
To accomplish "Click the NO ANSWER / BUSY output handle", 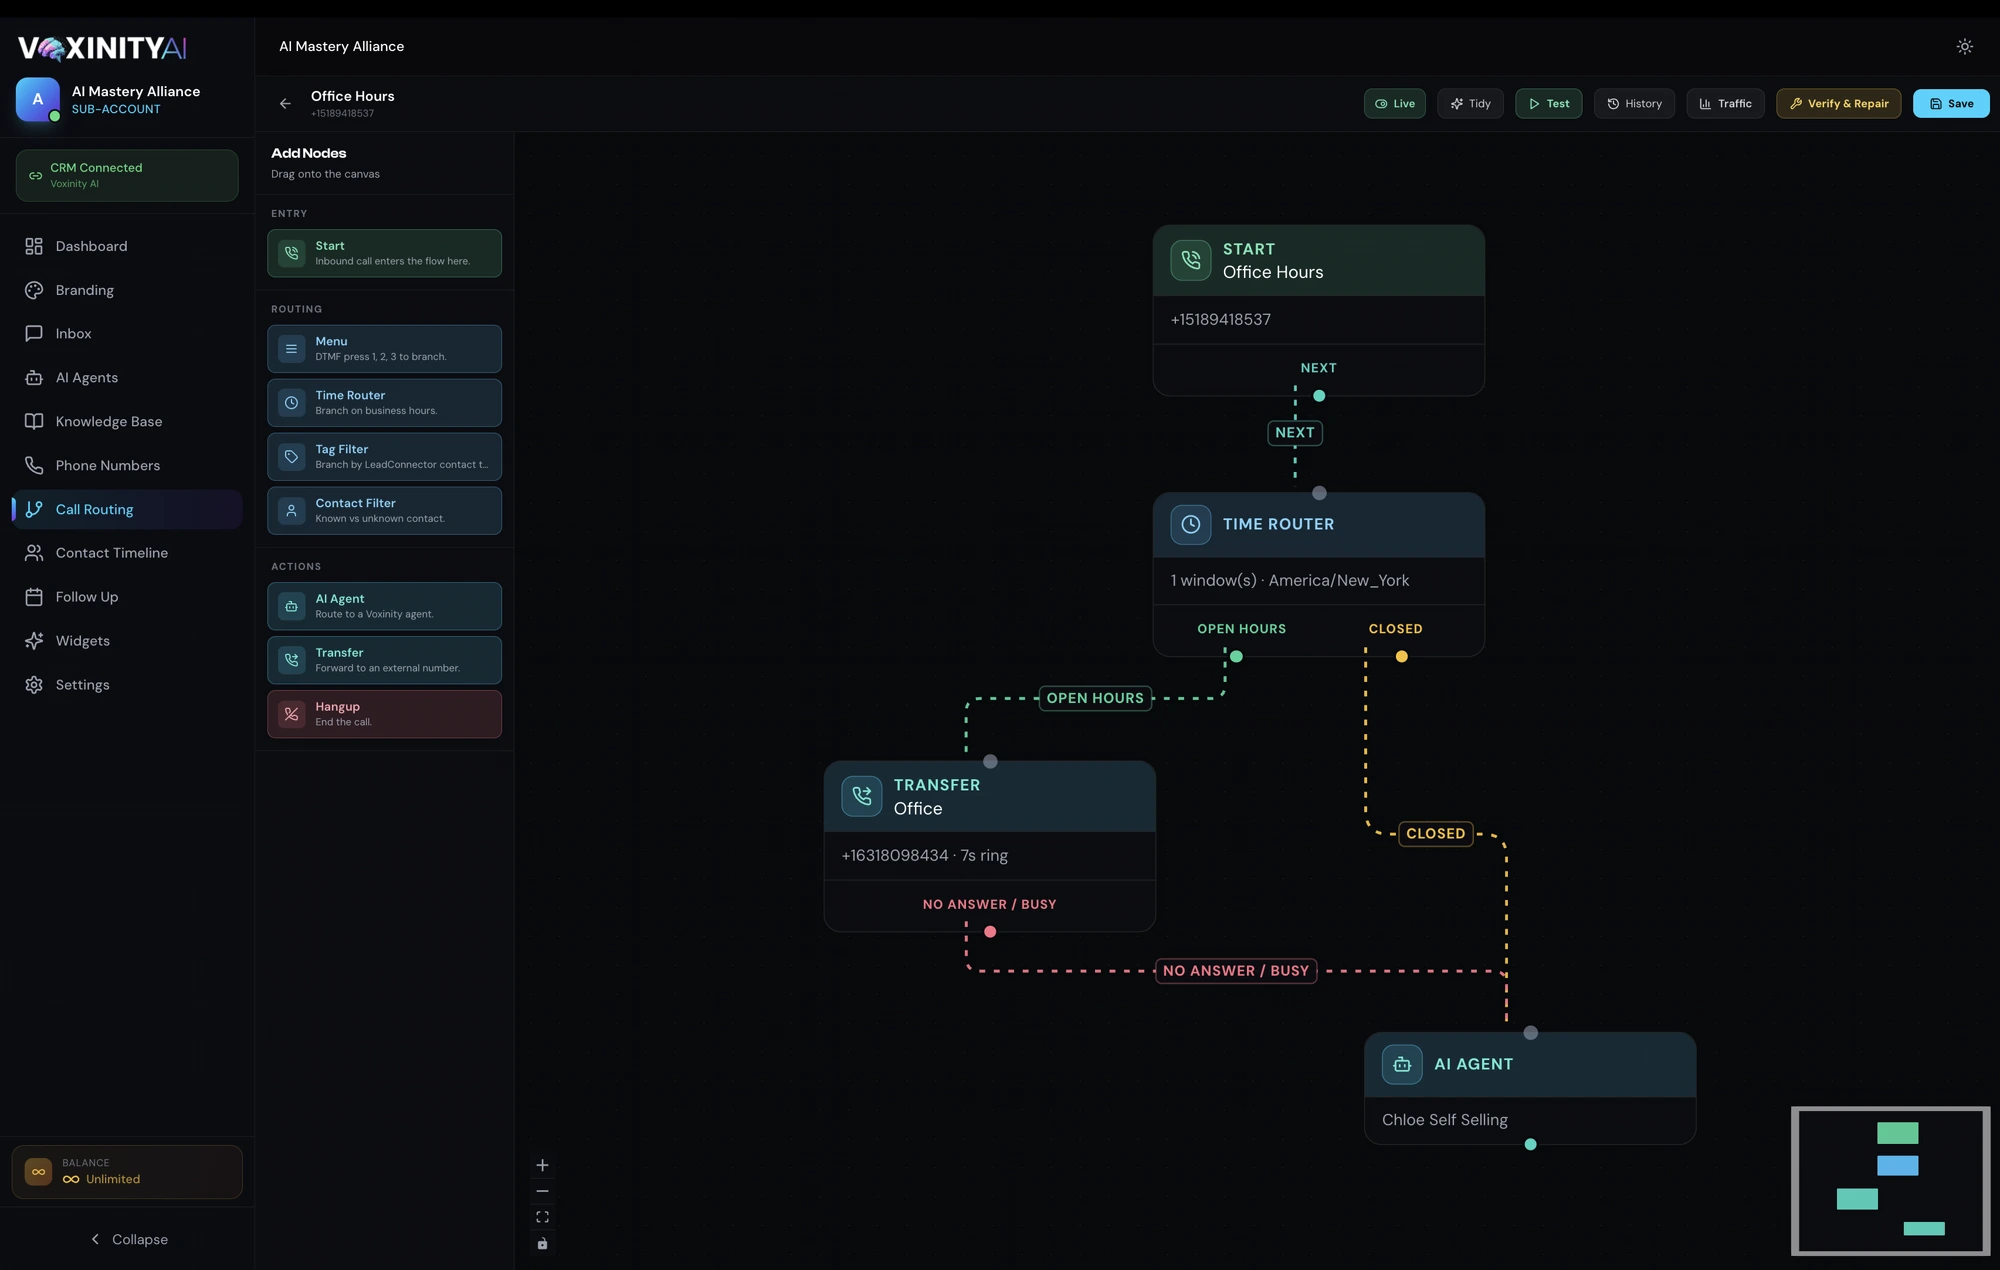I will click(x=990, y=932).
